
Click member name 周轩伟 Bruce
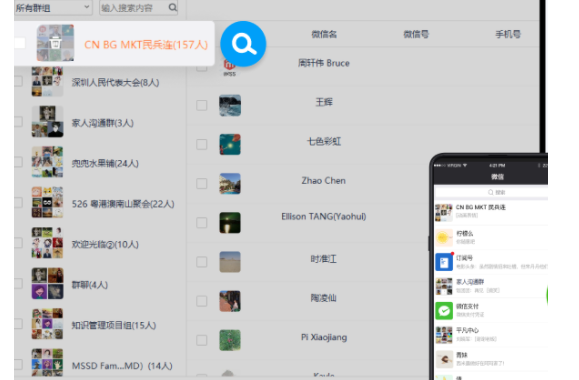pyautogui.click(x=324, y=63)
